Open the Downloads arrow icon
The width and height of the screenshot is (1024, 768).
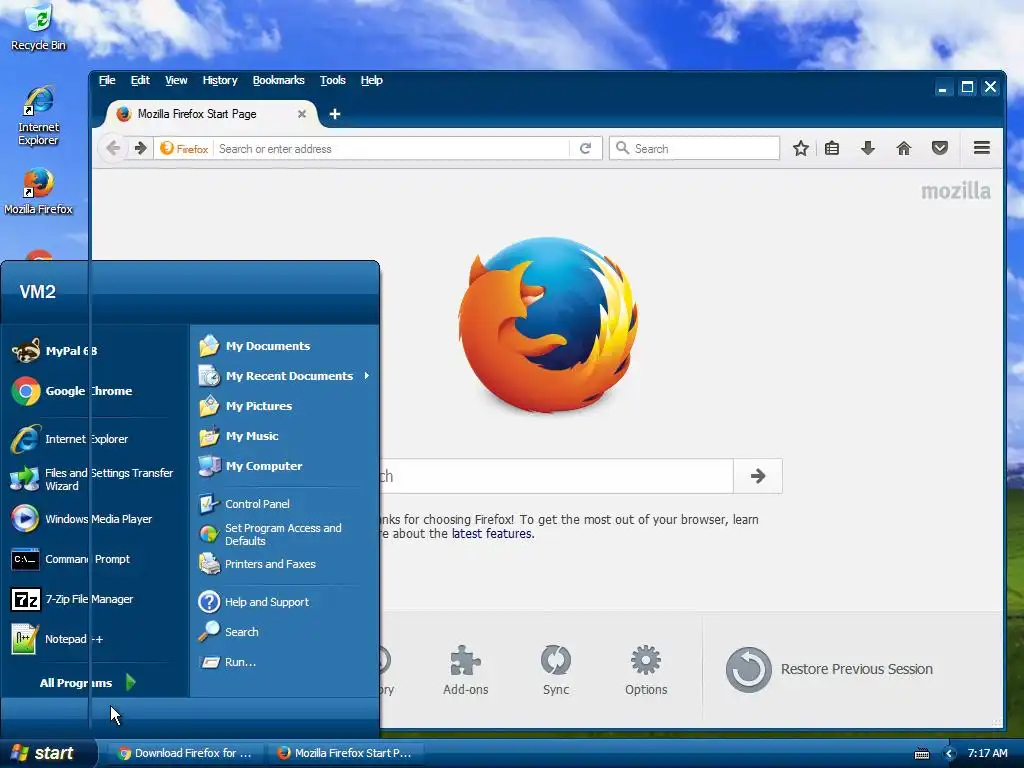click(x=867, y=148)
